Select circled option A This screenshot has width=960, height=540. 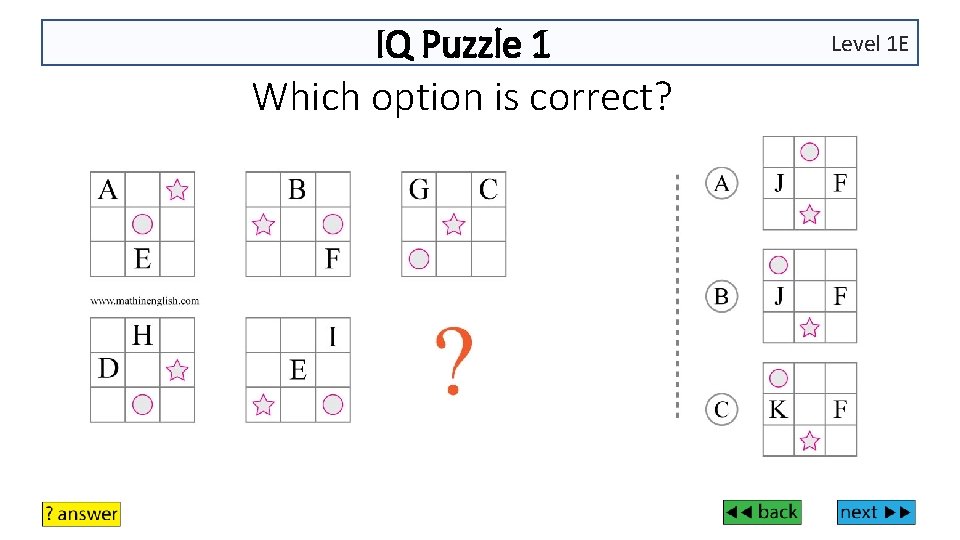coord(722,183)
